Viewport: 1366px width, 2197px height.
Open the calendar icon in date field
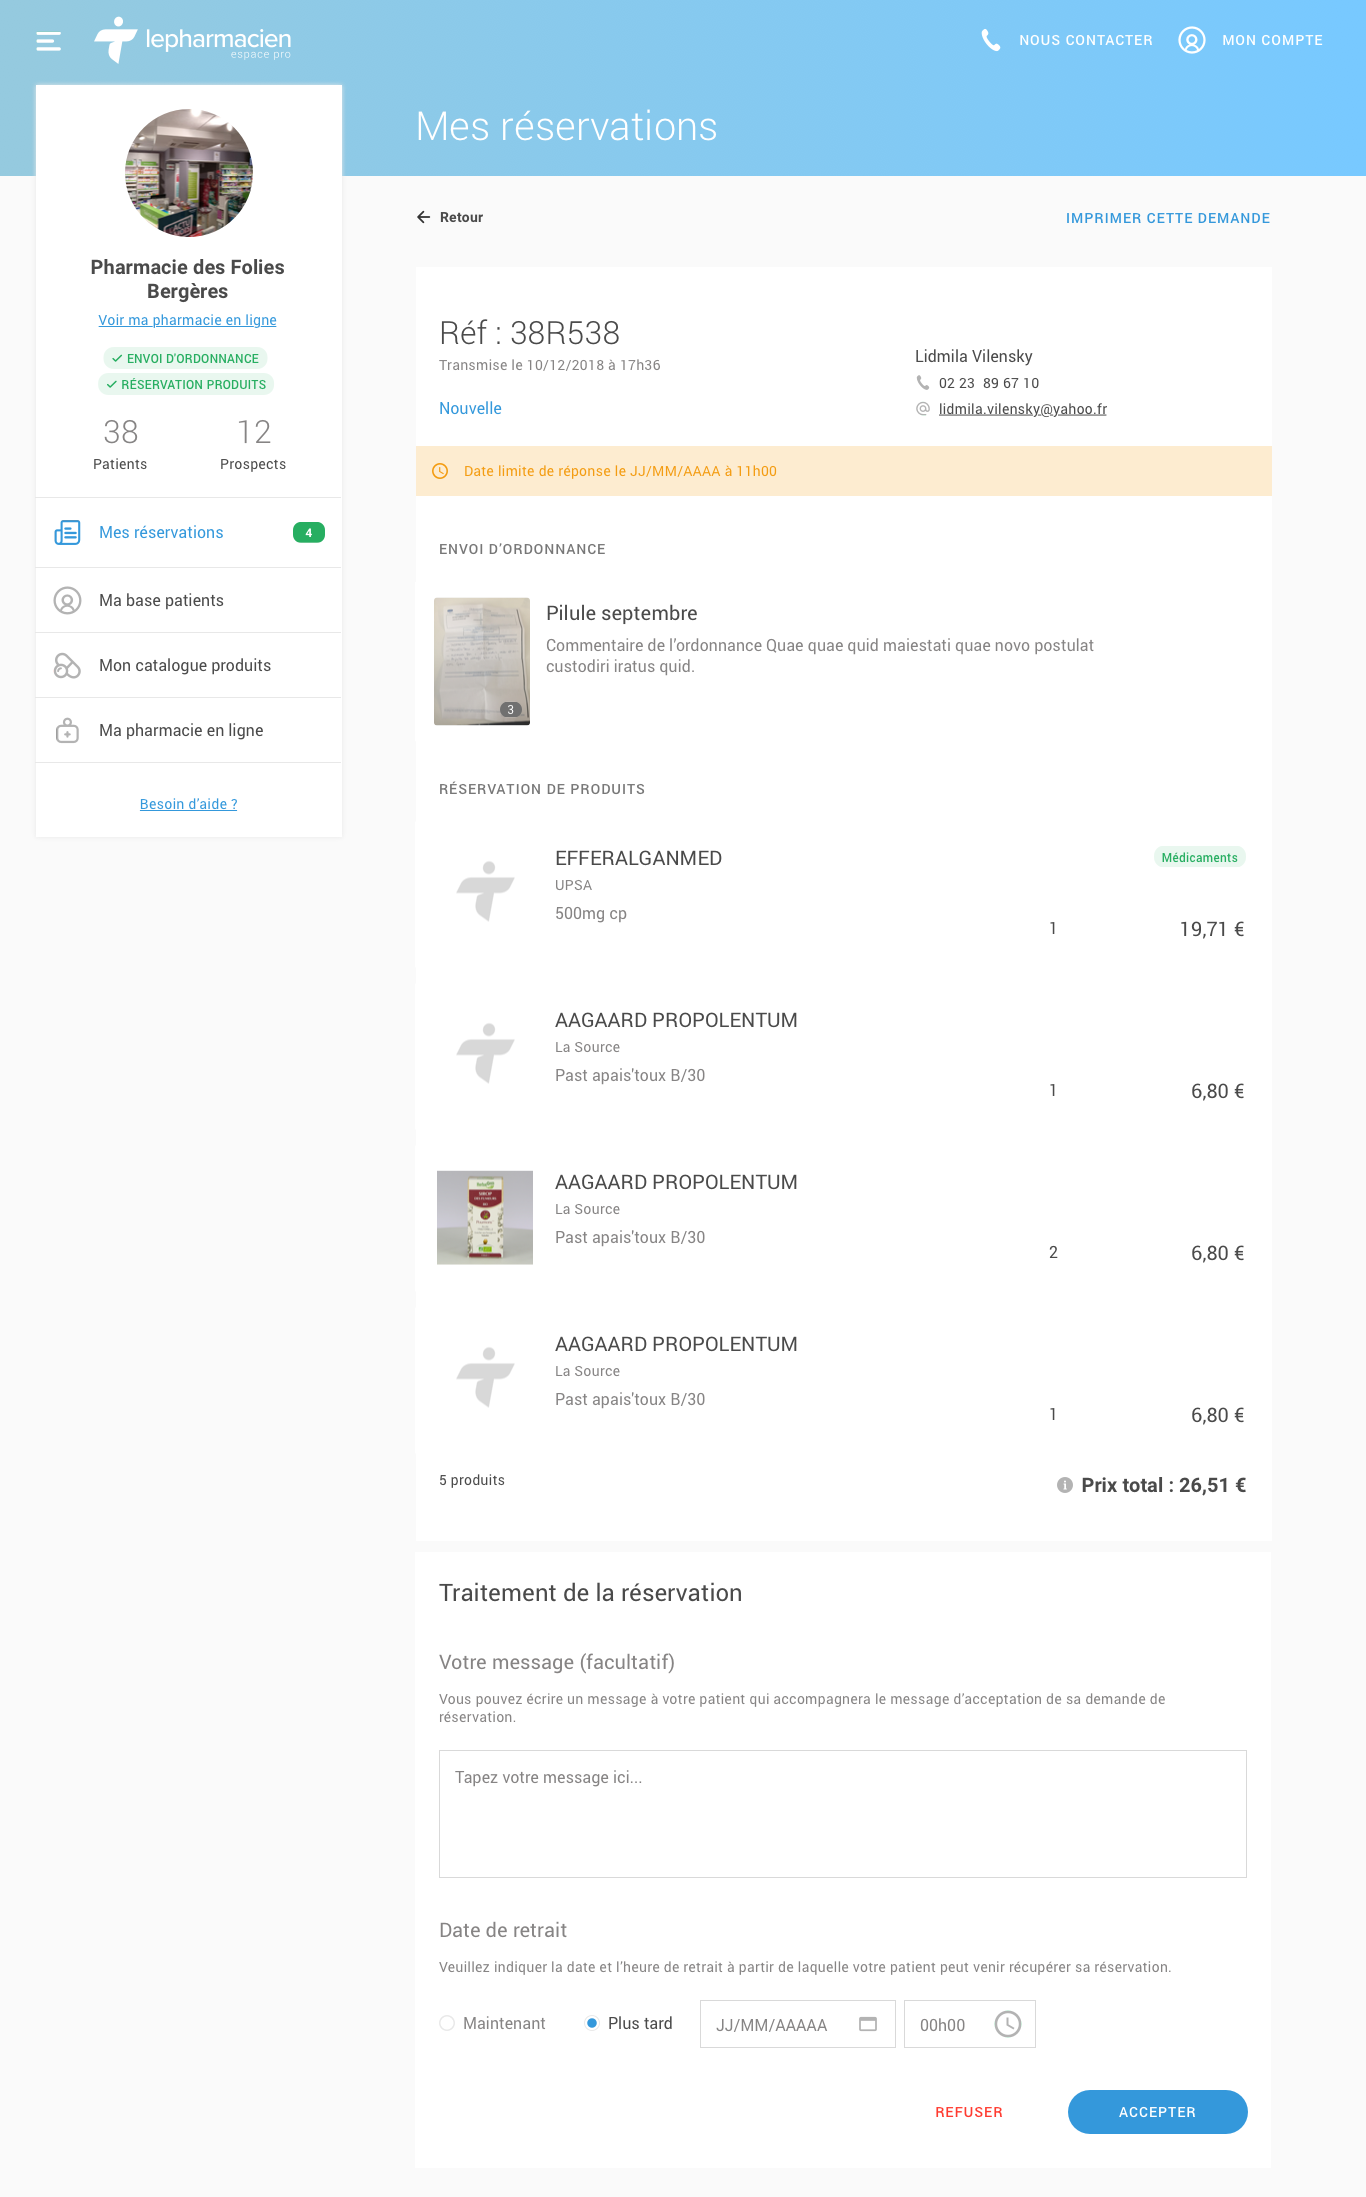(x=868, y=2024)
